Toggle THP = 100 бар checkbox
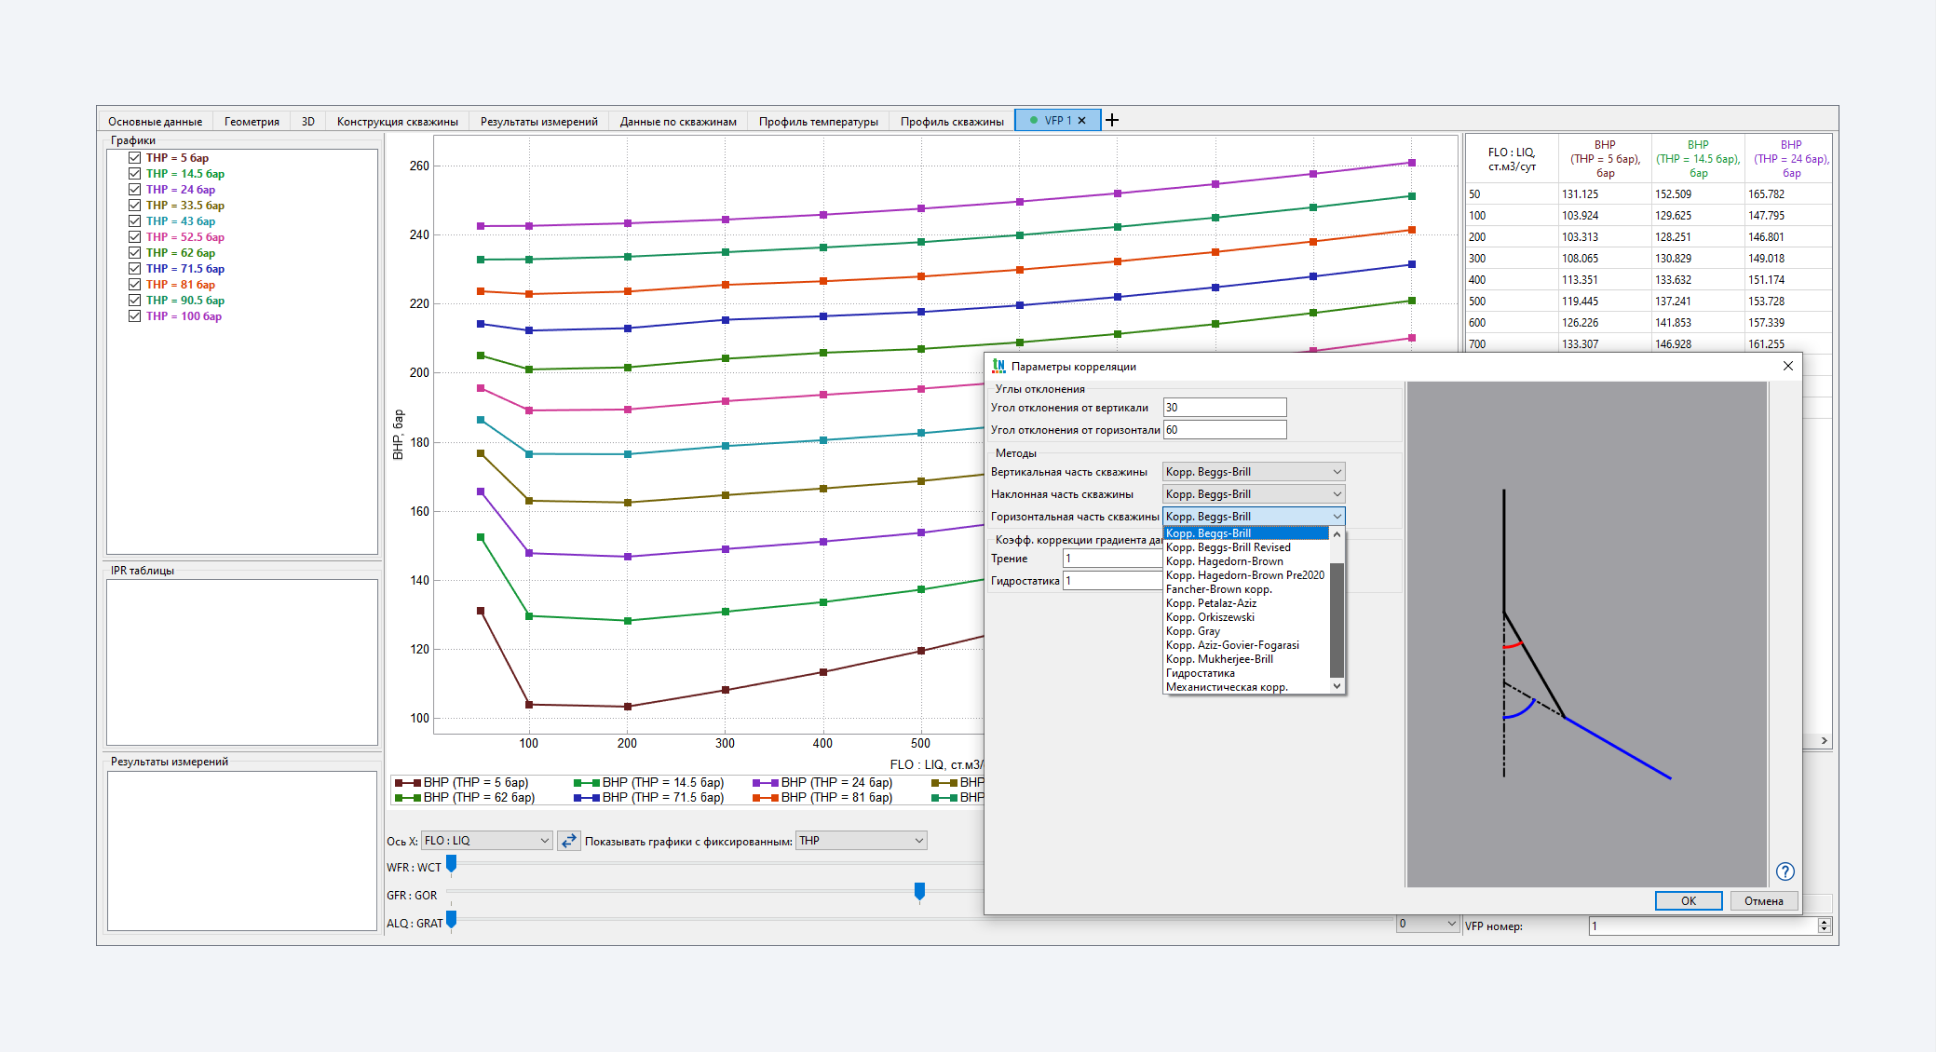Viewport: 1936px width, 1052px height. click(134, 316)
